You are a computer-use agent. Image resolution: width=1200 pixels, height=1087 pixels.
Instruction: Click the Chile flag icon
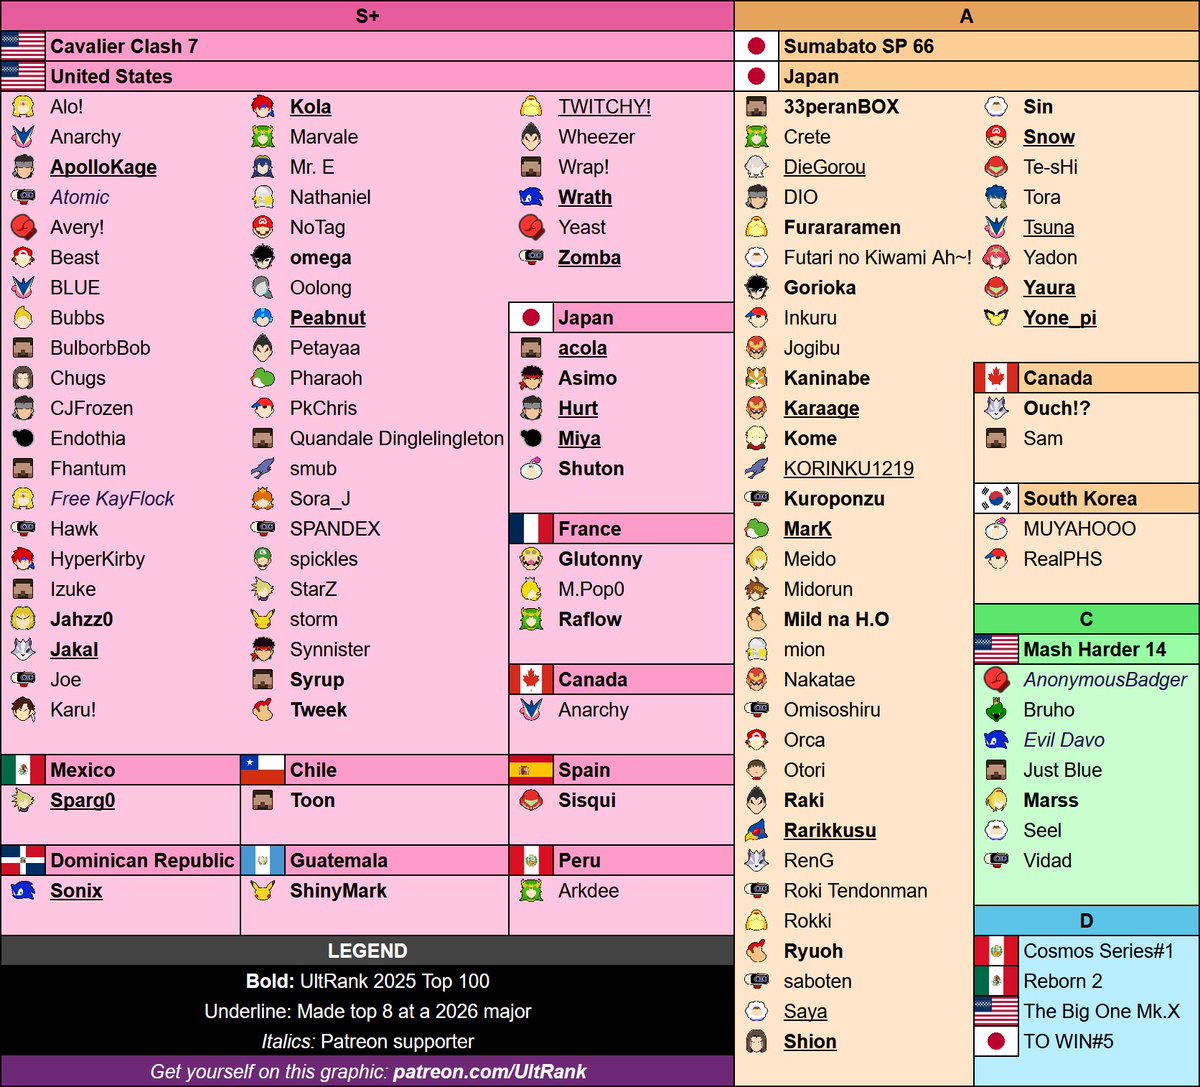click(x=262, y=770)
